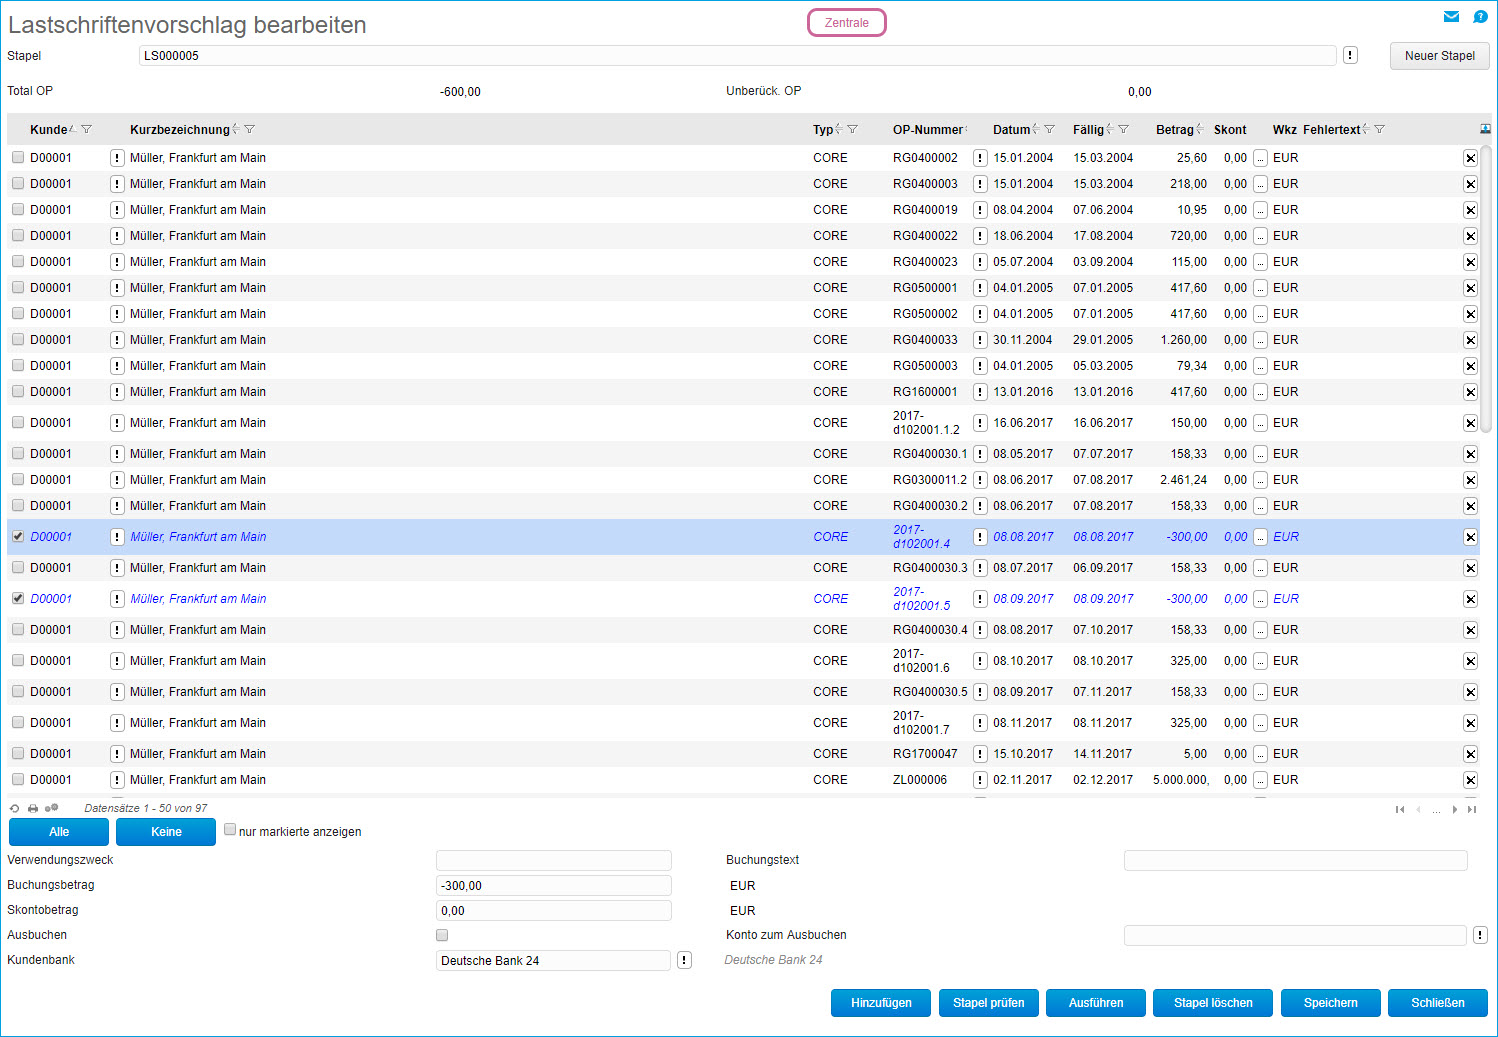The height and width of the screenshot is (1037, 1498).
Task: Delete row RG0400002 with its X icon
Action: coord(1470,158)
